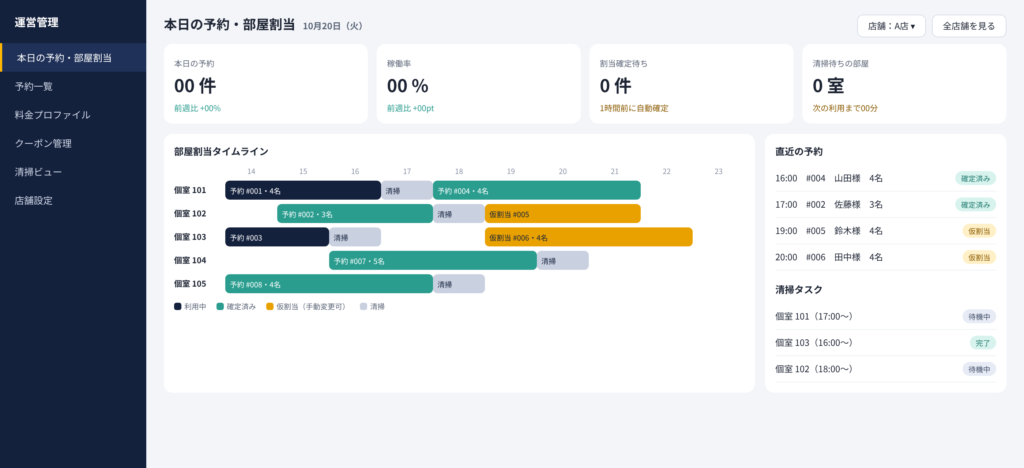The height and width of the screenshot is (468, 1024).
Task: Click the 予約 #002・3名 timeline bar
Action: click(x=355, y=214)
